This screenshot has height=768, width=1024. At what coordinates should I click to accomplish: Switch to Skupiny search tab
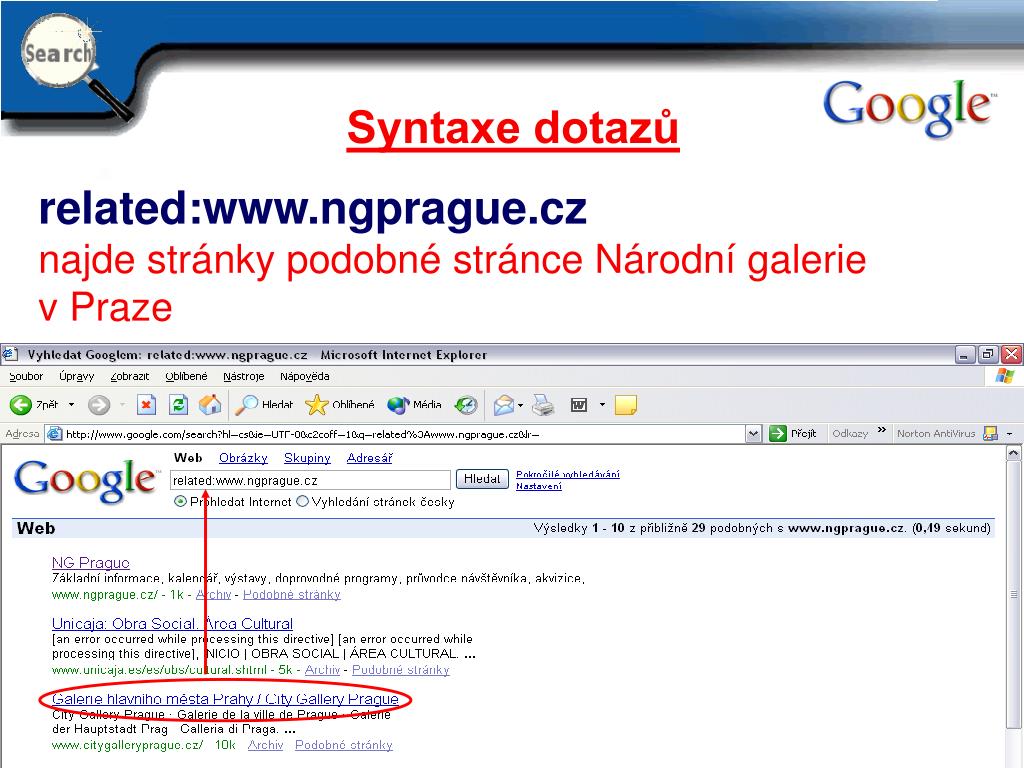click(307, 458)
